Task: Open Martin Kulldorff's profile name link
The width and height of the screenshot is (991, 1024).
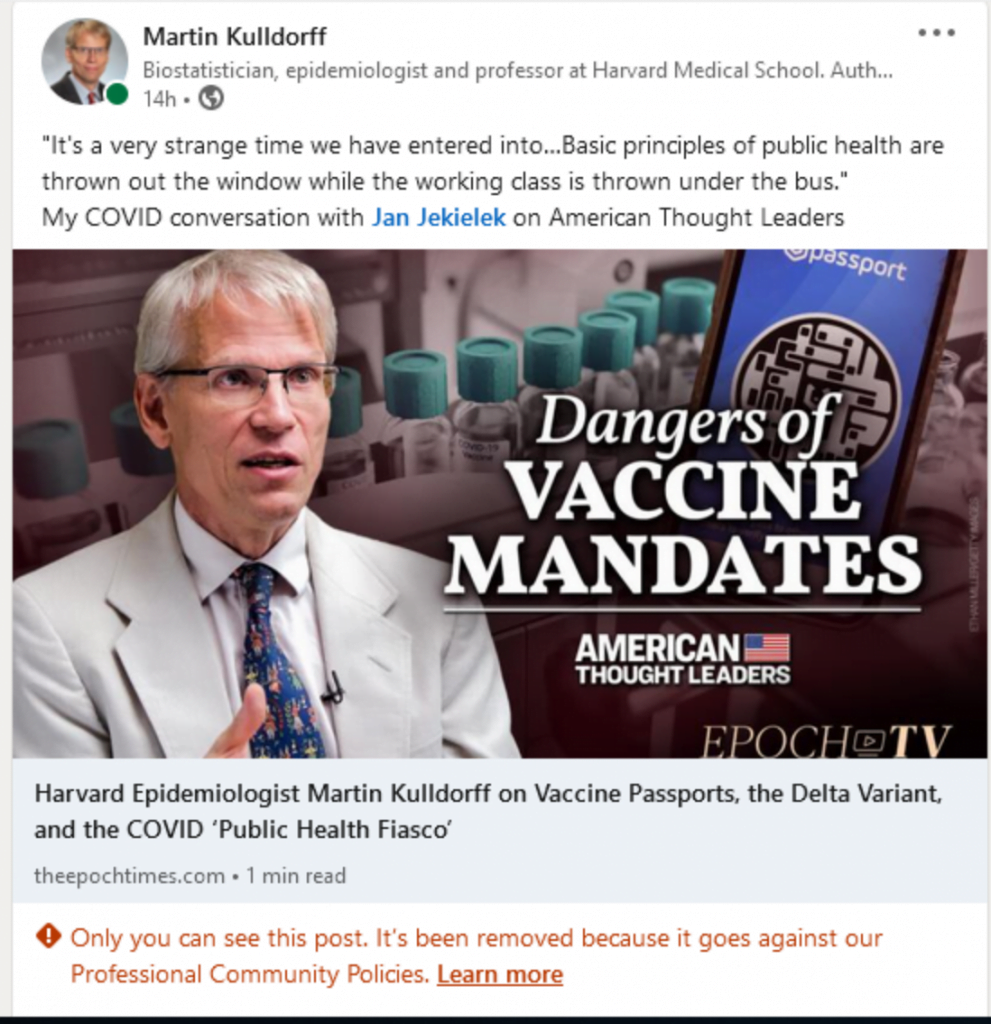Action: (x=235, y=37)
